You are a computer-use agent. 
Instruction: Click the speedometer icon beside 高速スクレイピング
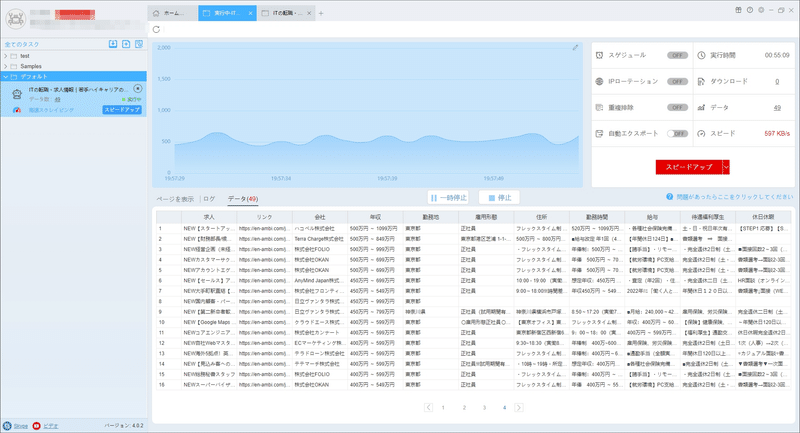(17, 110)
